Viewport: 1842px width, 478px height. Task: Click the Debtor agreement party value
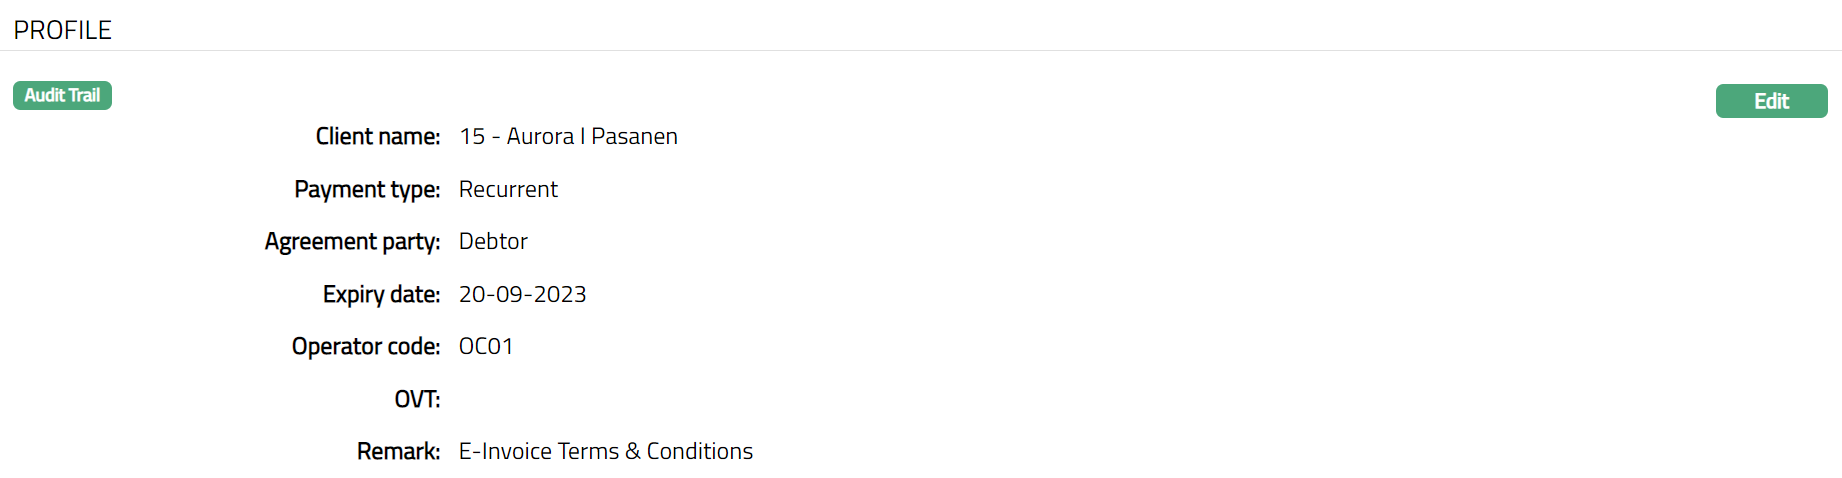pos(493,242)
